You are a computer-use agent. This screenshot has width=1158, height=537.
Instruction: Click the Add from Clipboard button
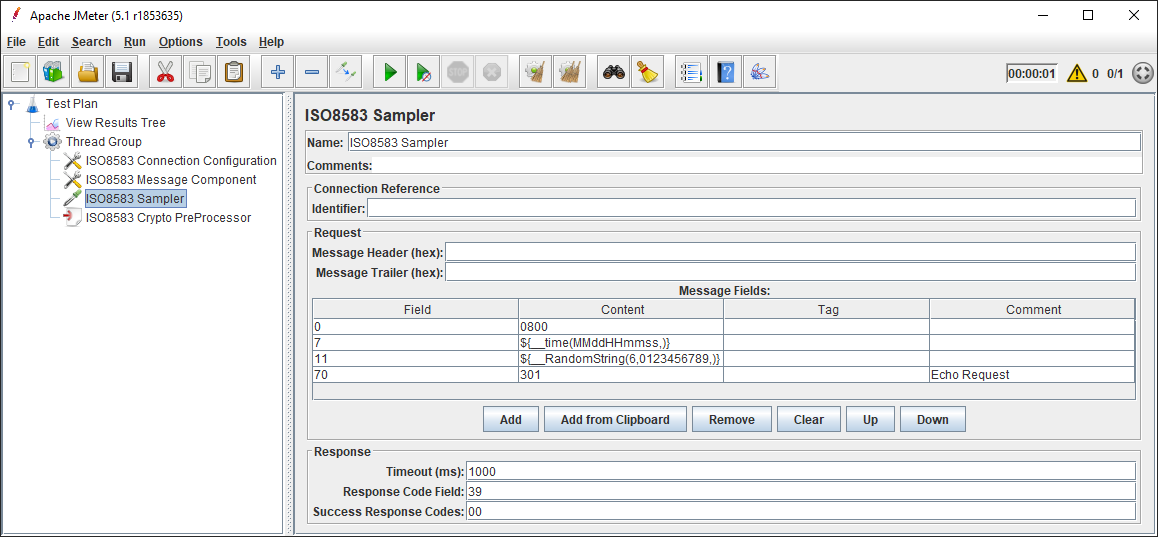click(615, 420)
